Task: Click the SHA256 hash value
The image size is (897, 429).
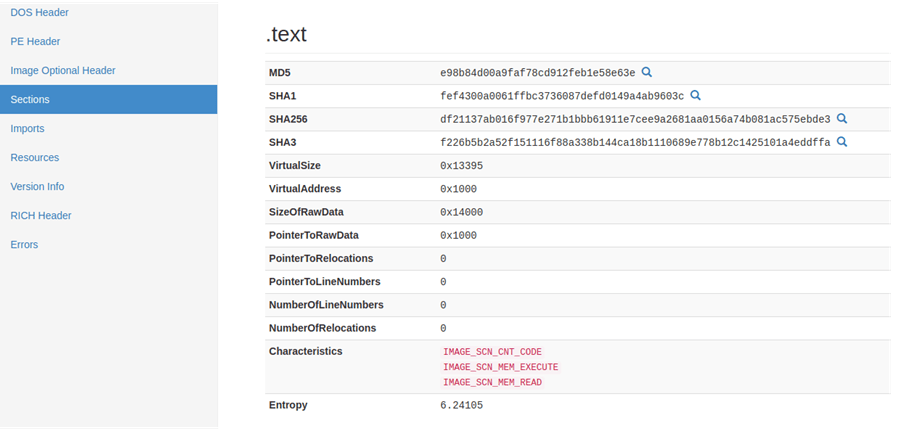Action: pyautogui.click(x=635, y=119)
